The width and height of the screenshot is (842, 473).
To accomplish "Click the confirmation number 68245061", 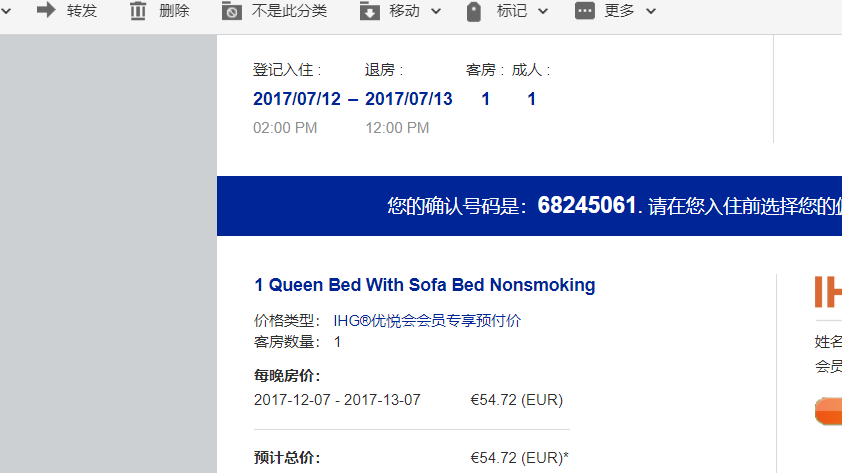I will click(586, 205).
